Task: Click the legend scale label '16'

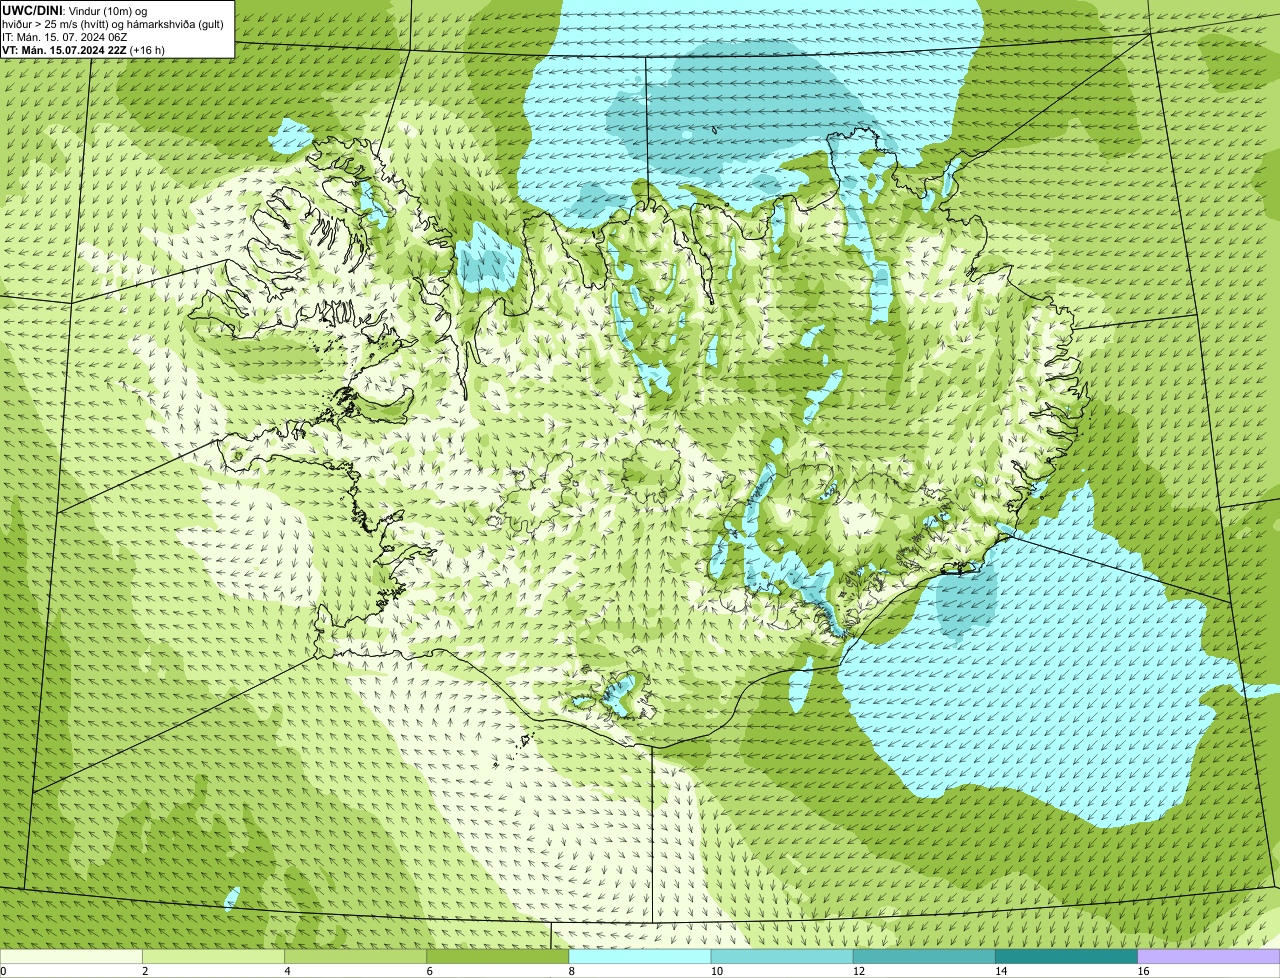Action: [1143, 971]
